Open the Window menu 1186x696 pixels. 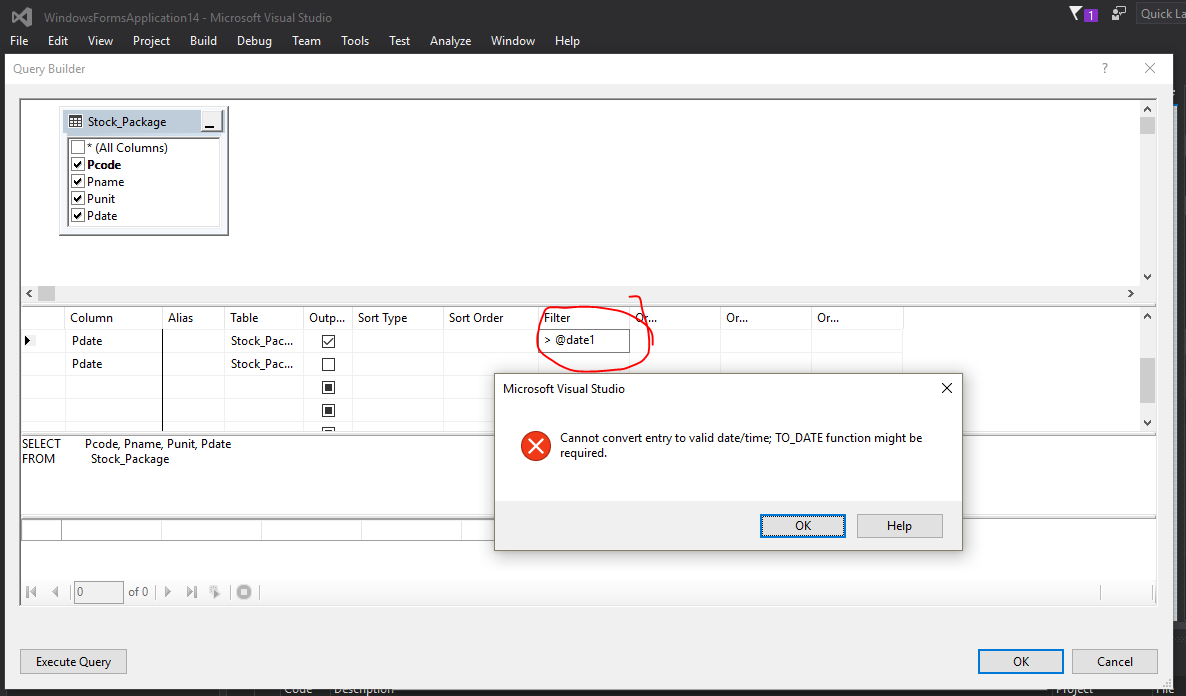click(513, 41)
